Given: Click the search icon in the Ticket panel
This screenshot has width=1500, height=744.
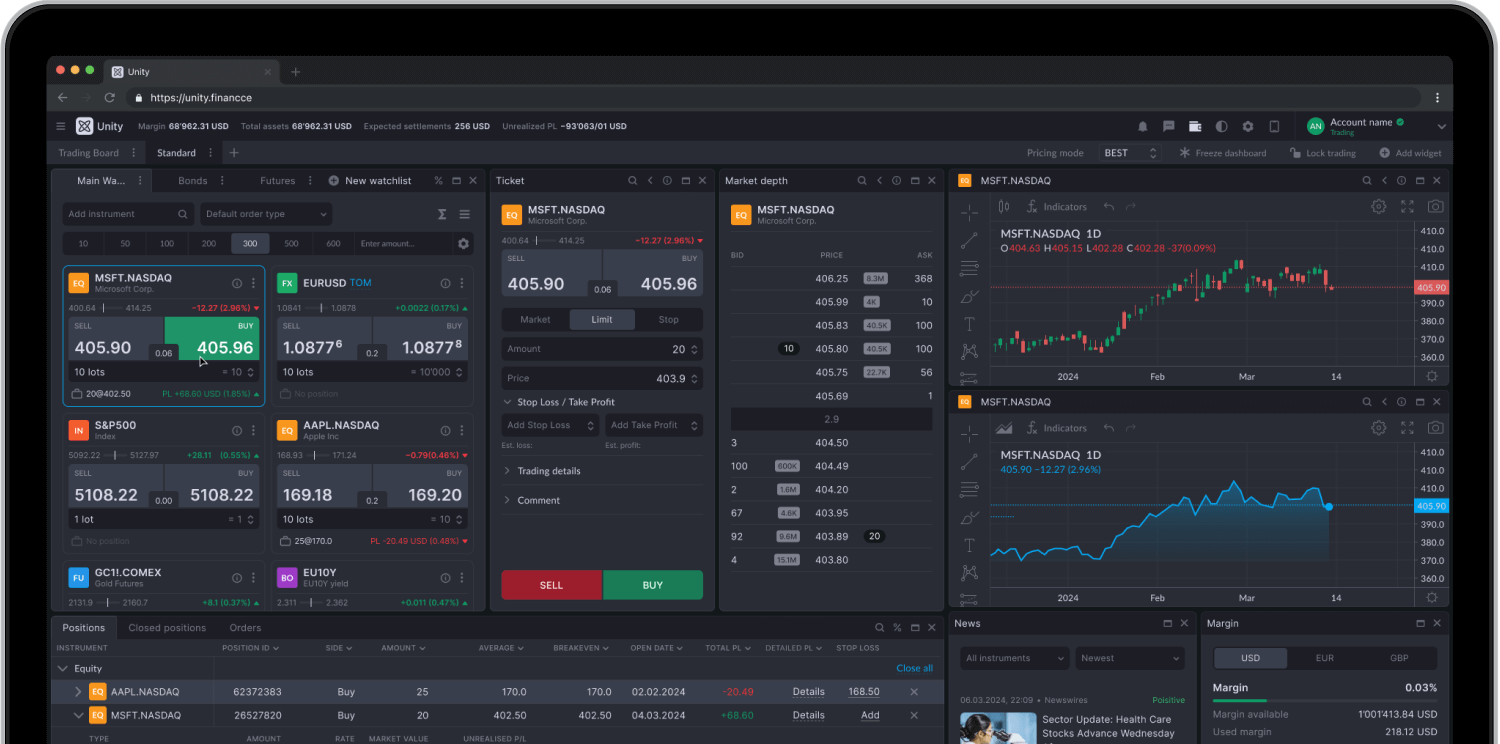Looking at the screenshot, I should tap(633, 181).
